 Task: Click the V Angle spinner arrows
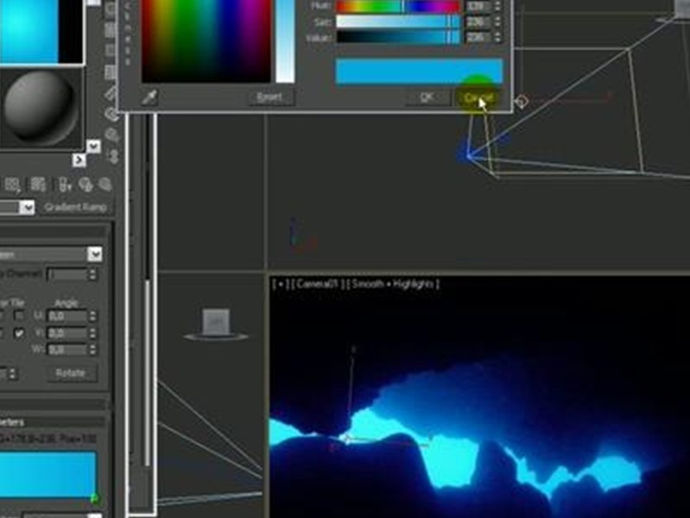(x=92, y=333)
